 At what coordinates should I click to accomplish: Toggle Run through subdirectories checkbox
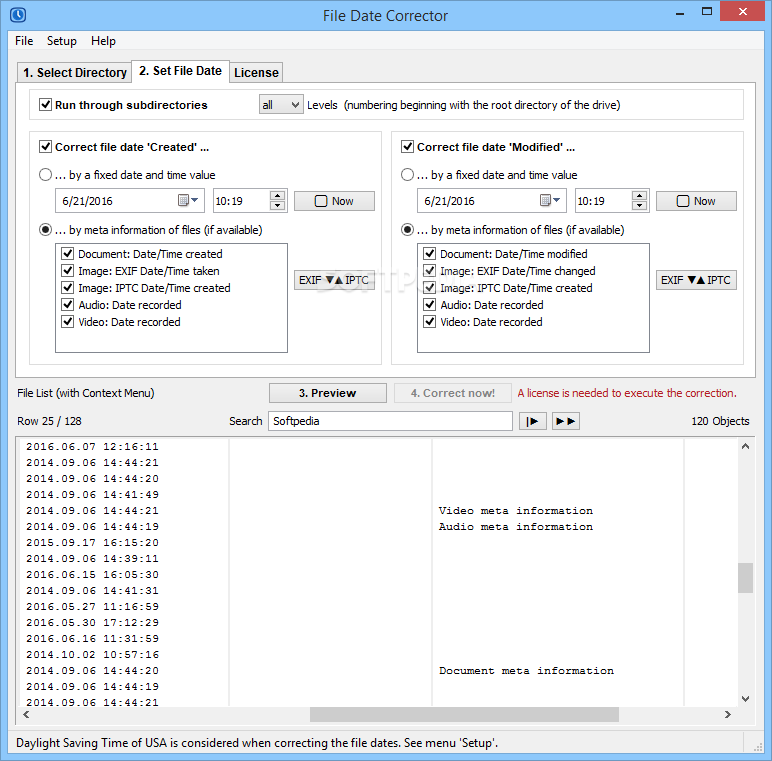tap(45, 105)
